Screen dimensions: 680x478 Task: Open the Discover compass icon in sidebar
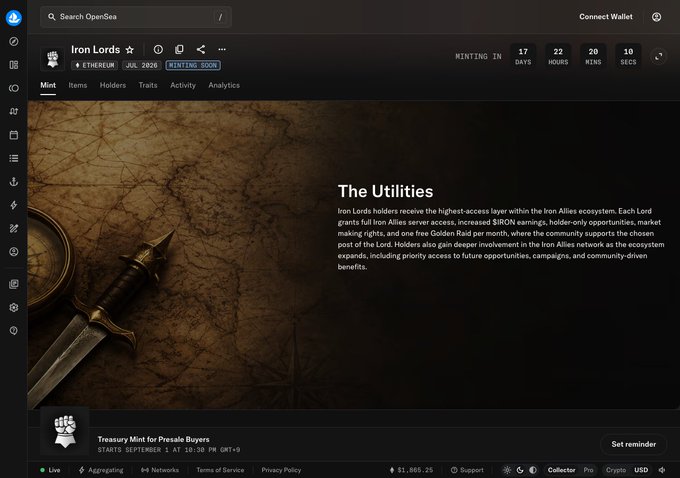pyautogui.click(x=13, y=42)
